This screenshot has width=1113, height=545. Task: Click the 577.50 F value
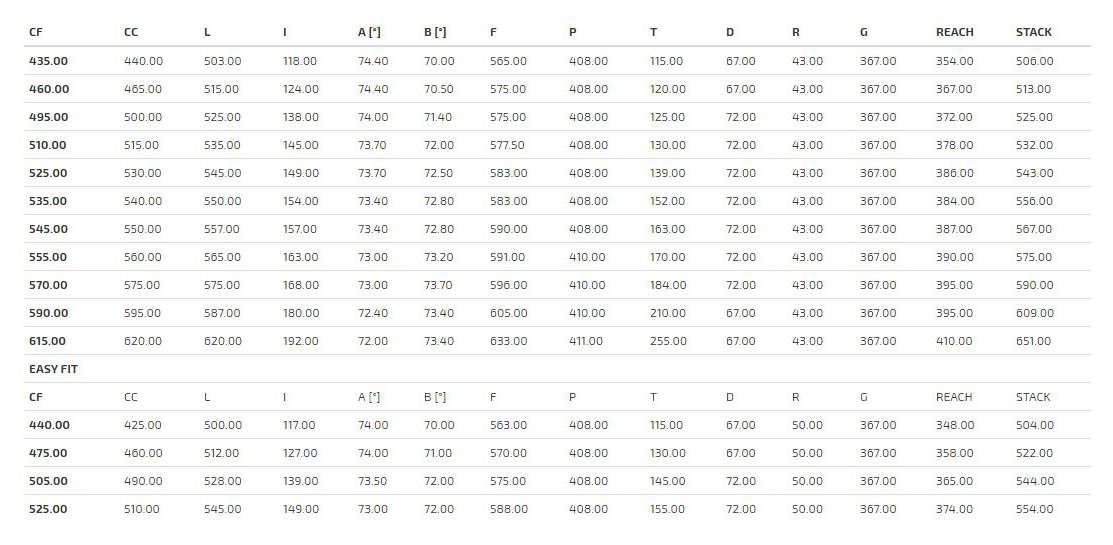tap(507, 145)
